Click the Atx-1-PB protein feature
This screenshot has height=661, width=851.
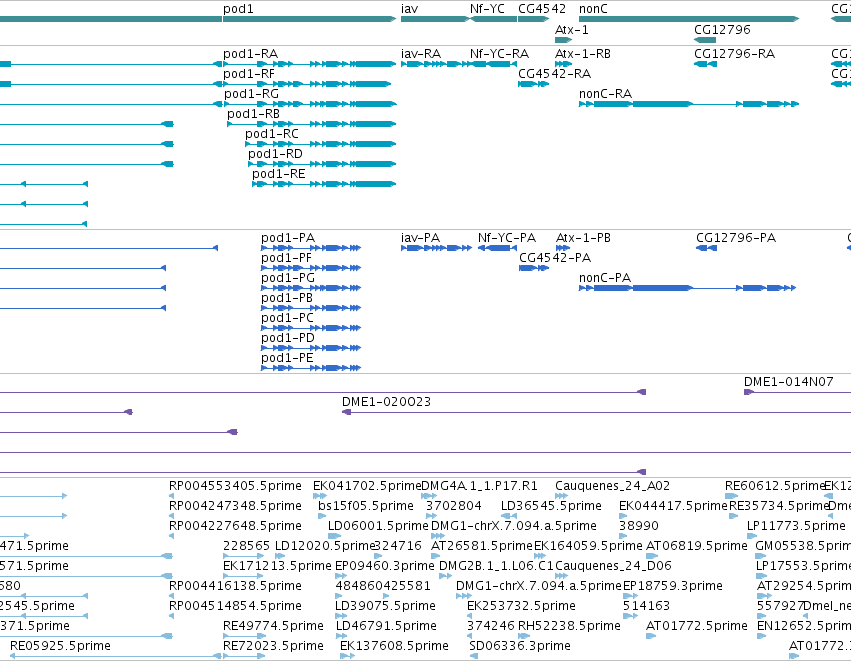563,248
